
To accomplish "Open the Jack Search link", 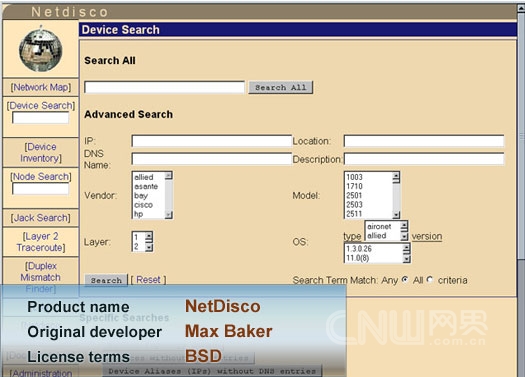I will [x=41, y=218].
